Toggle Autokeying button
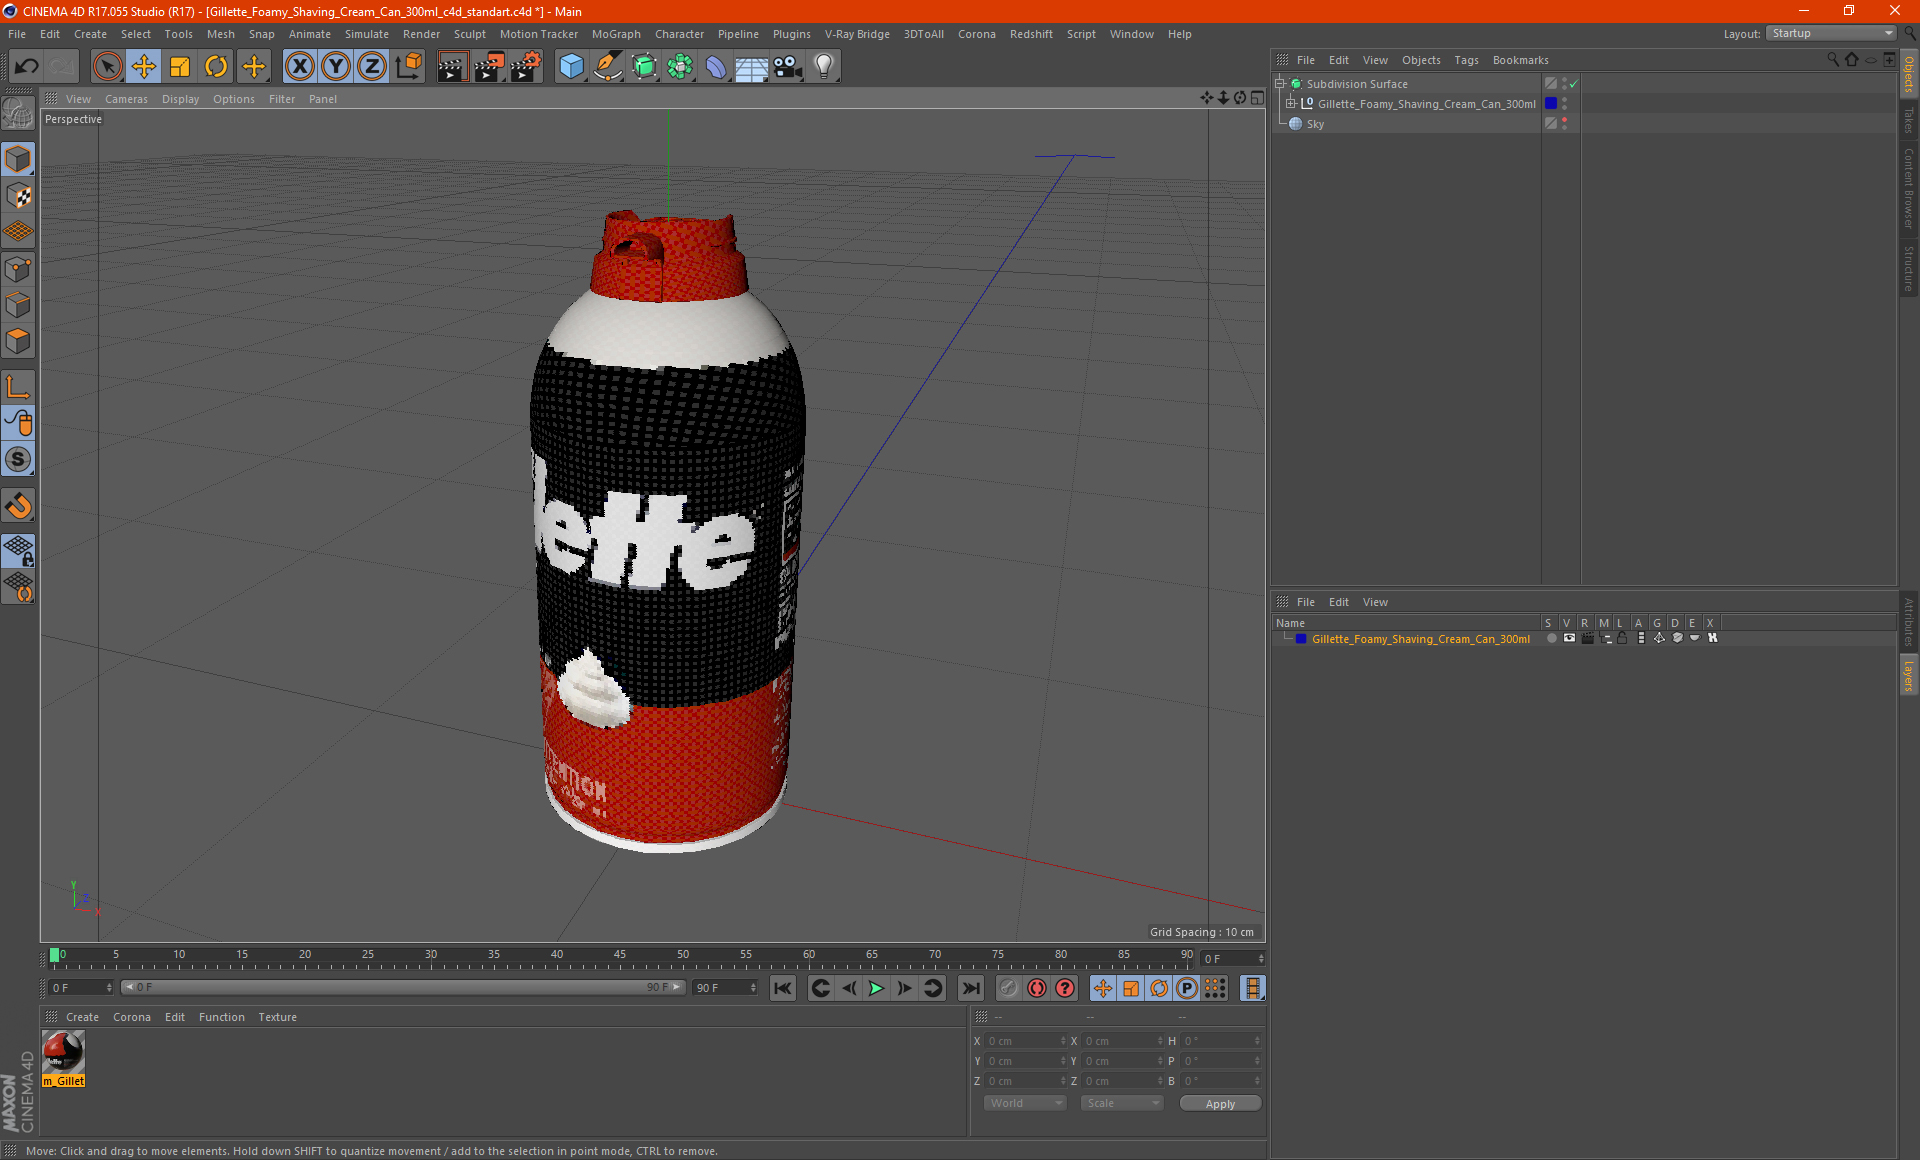 1037,988
